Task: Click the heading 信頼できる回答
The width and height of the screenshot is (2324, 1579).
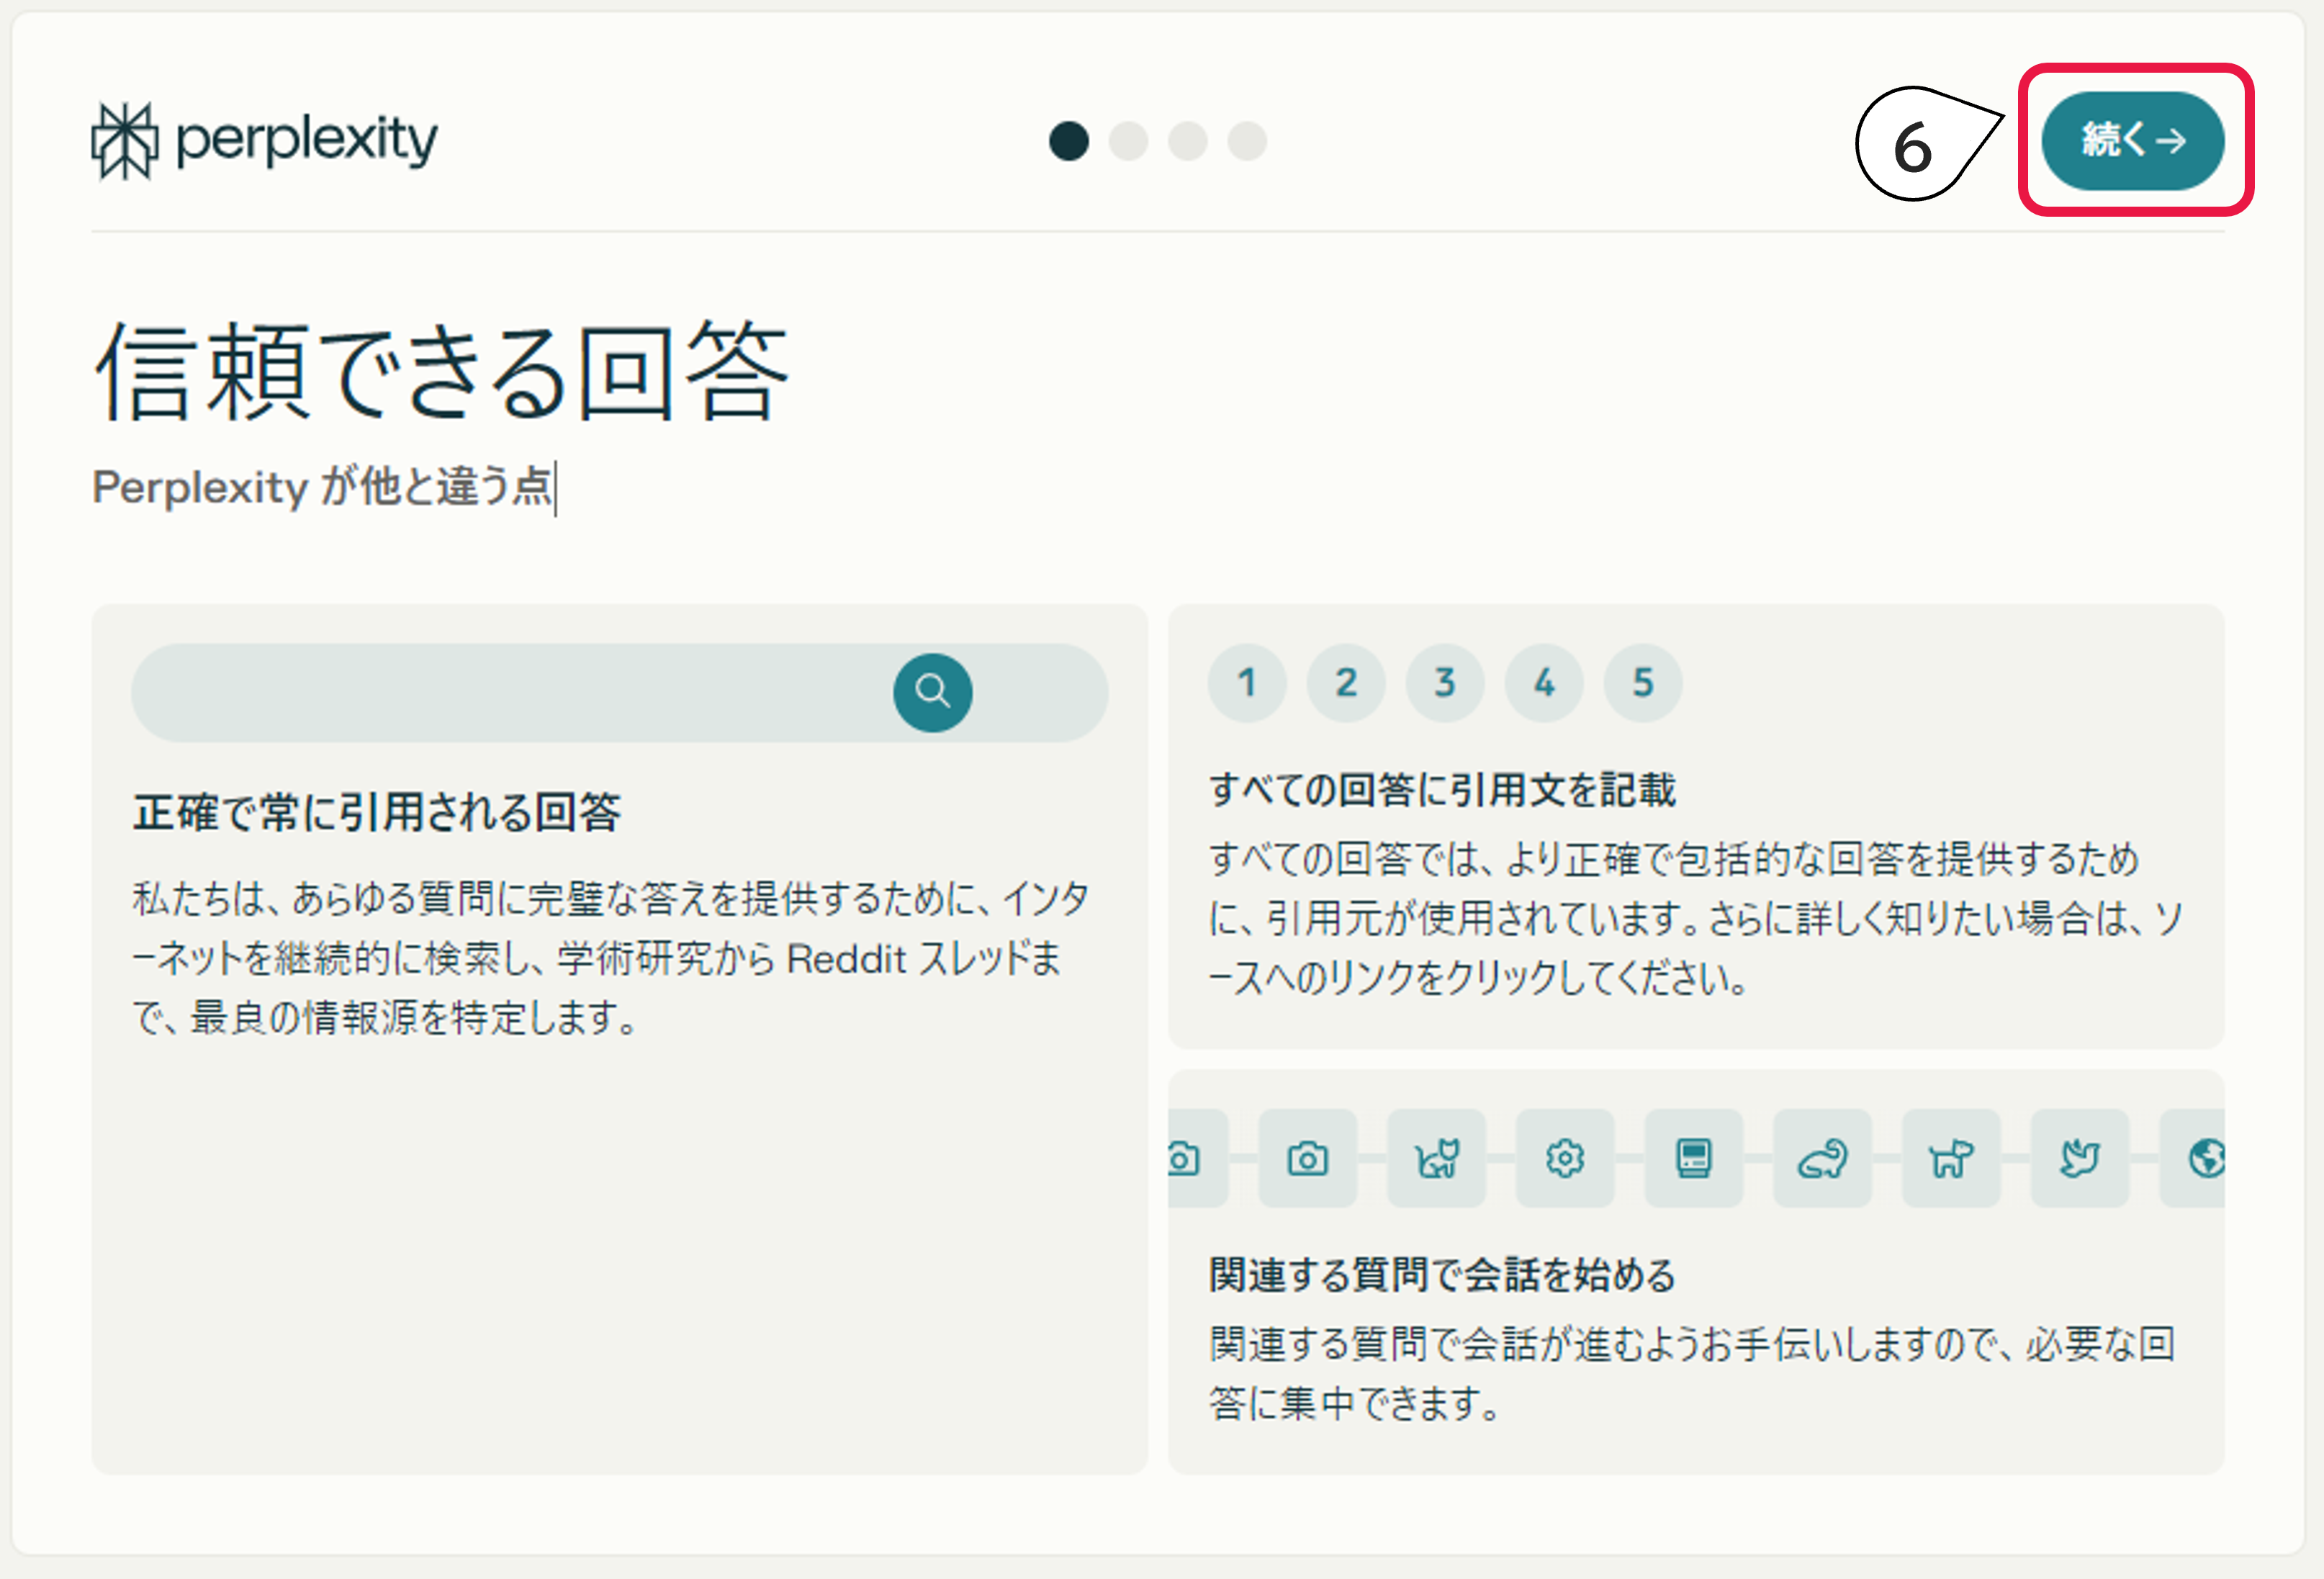Action: coord(441,371)
